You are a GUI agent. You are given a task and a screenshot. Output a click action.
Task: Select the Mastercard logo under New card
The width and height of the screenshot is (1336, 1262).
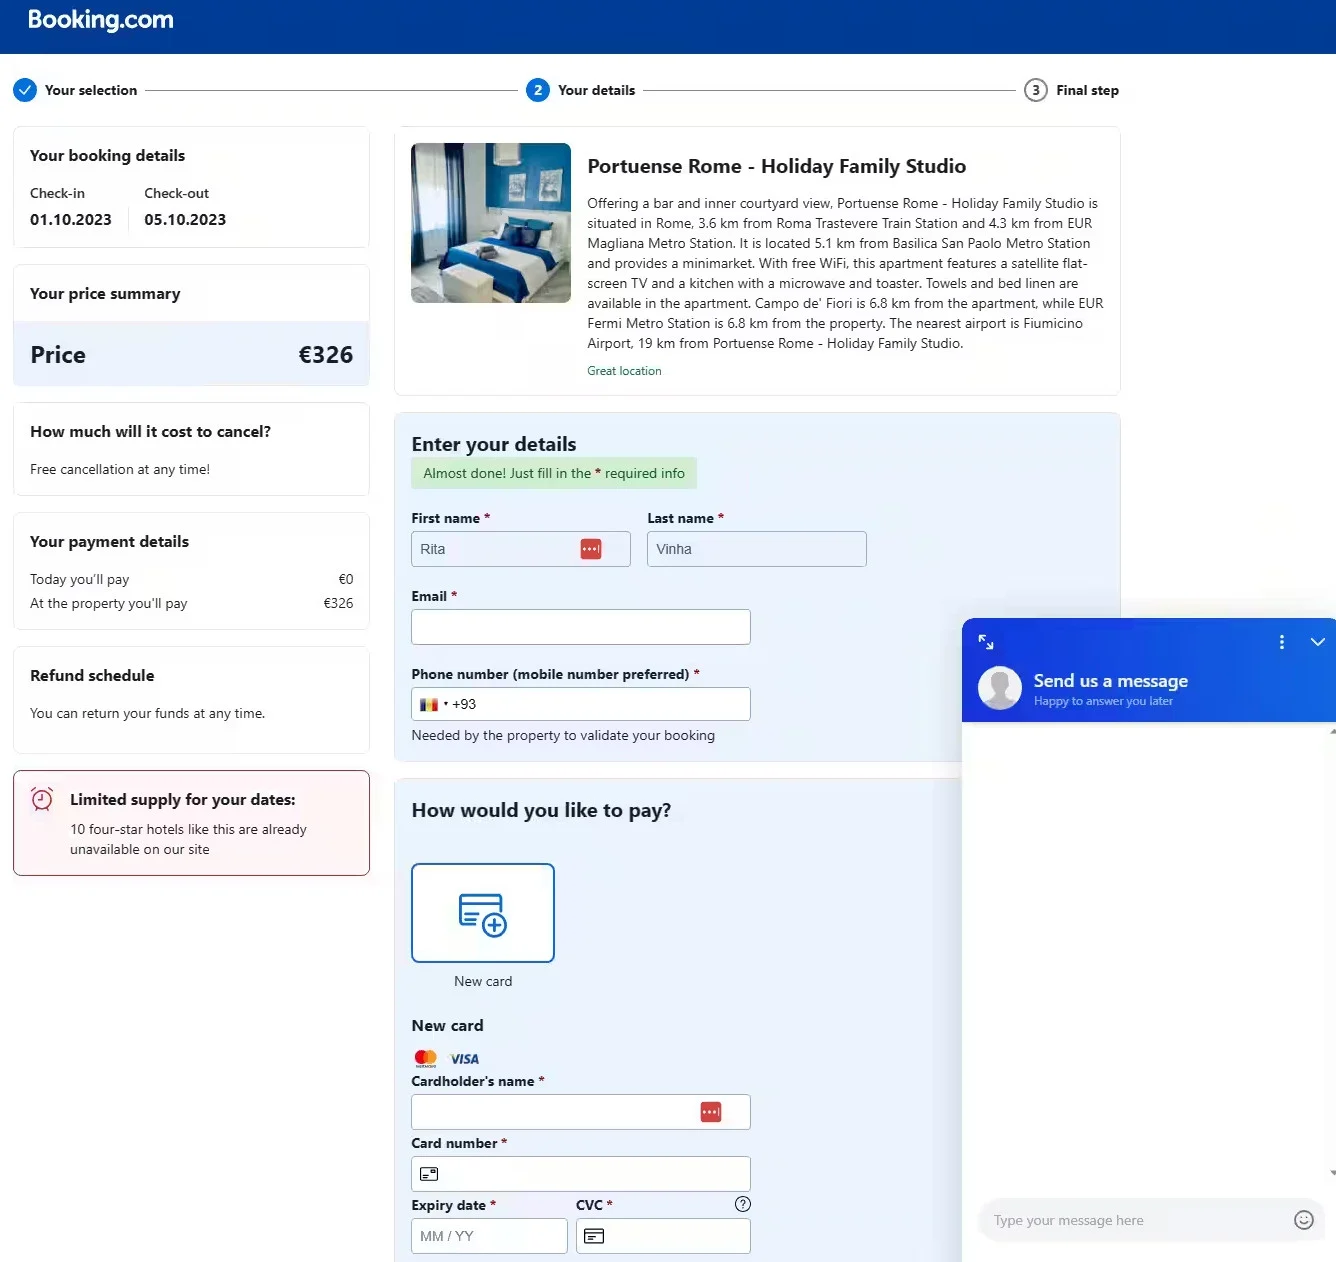pyautogui.click(x=425, y=1058)
